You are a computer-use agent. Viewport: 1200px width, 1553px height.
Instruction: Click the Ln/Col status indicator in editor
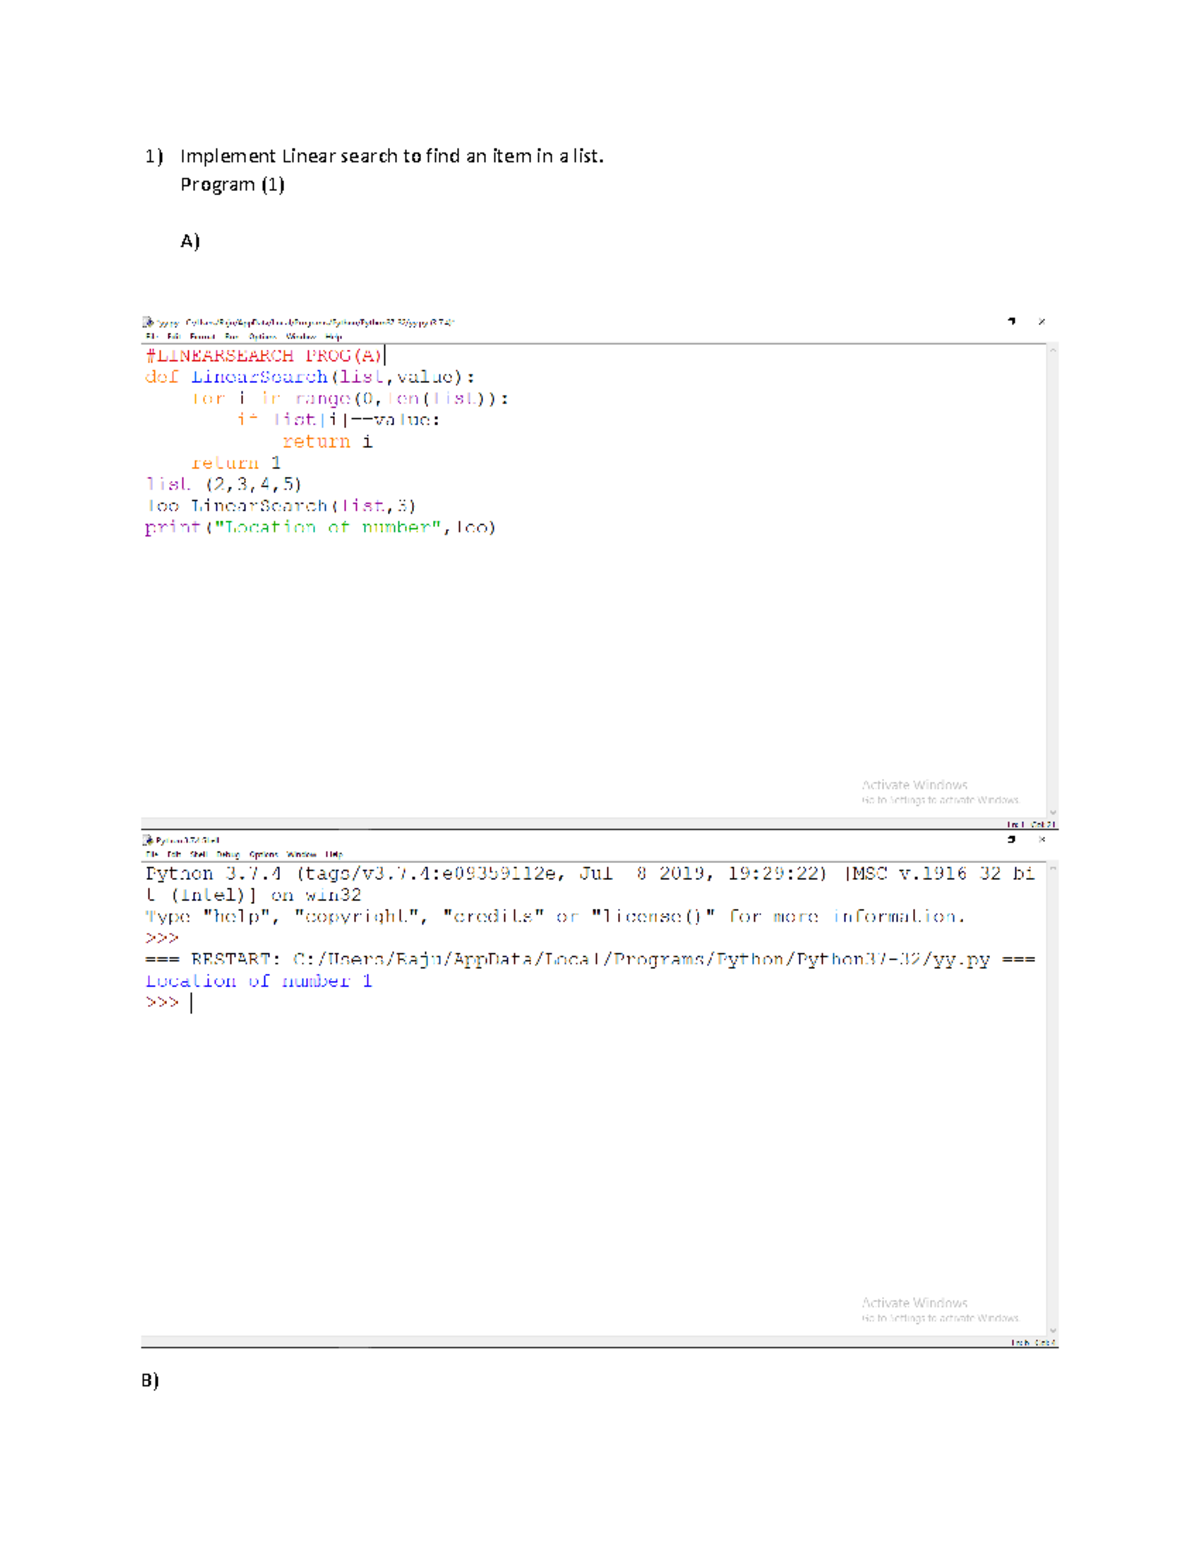tap(1030, 822)
